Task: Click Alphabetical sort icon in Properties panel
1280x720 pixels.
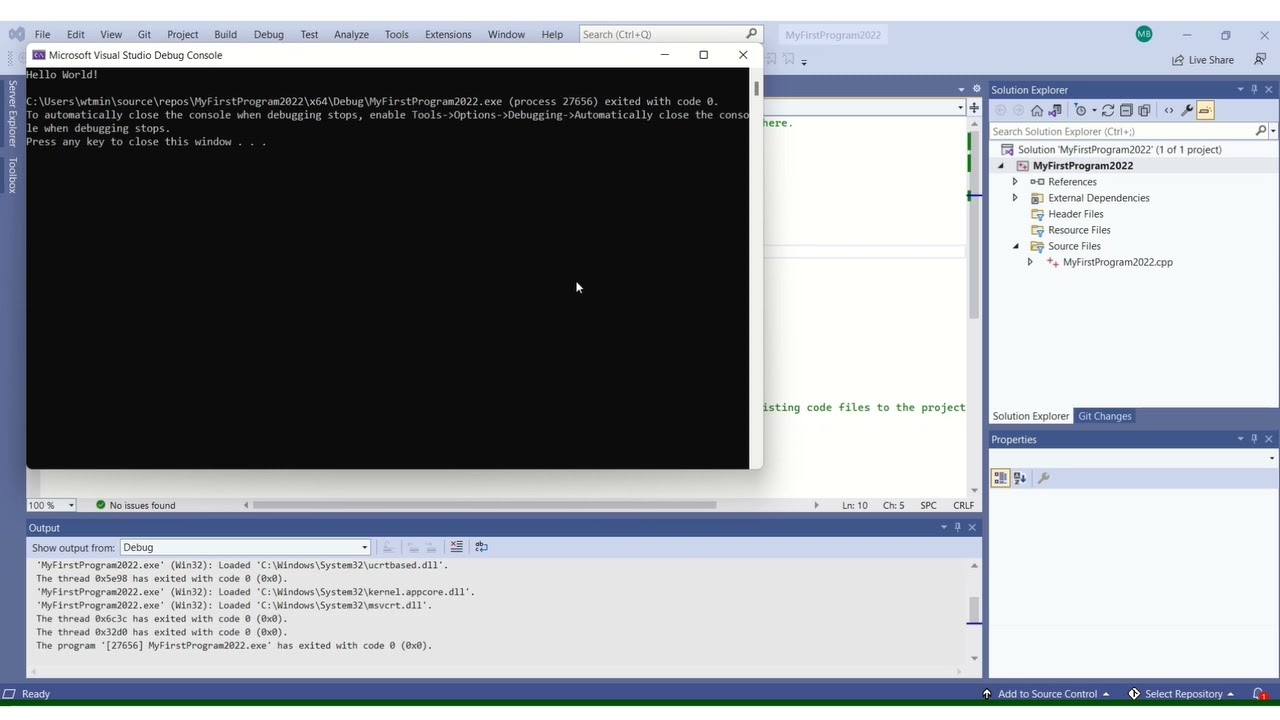Action: tap(1020, 478)
